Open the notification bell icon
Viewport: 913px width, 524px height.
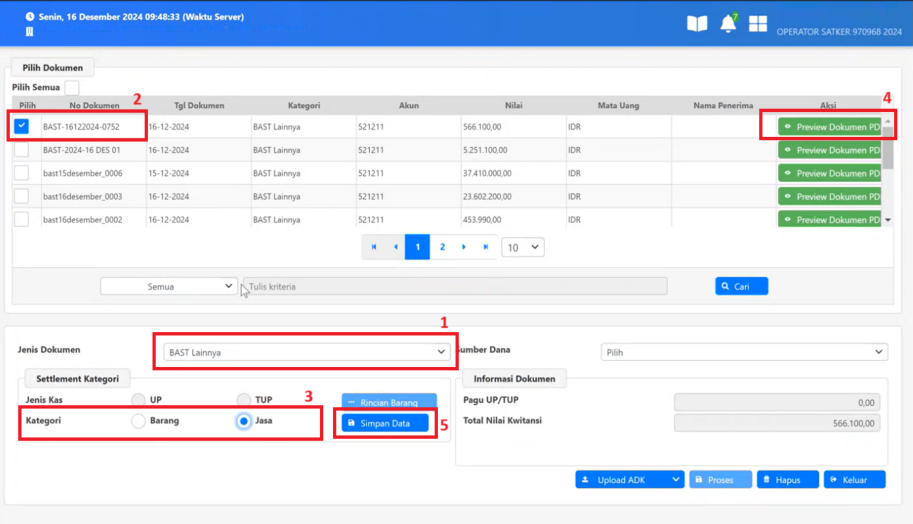coord(728,24)
